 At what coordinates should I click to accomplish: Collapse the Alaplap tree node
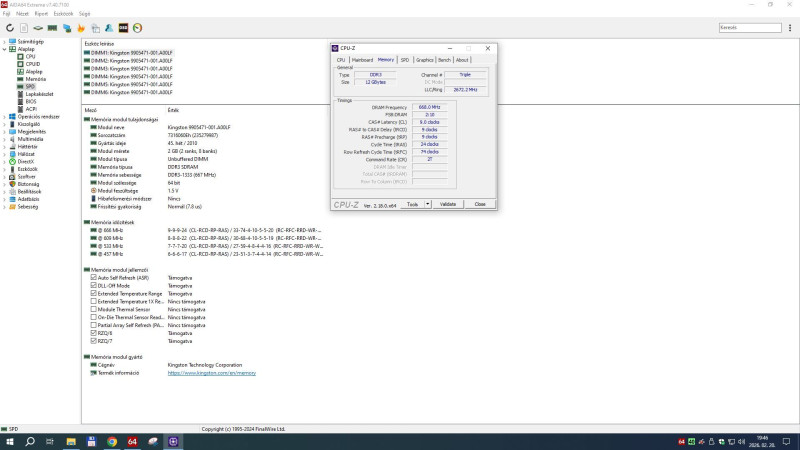click(x=5, y=49)
